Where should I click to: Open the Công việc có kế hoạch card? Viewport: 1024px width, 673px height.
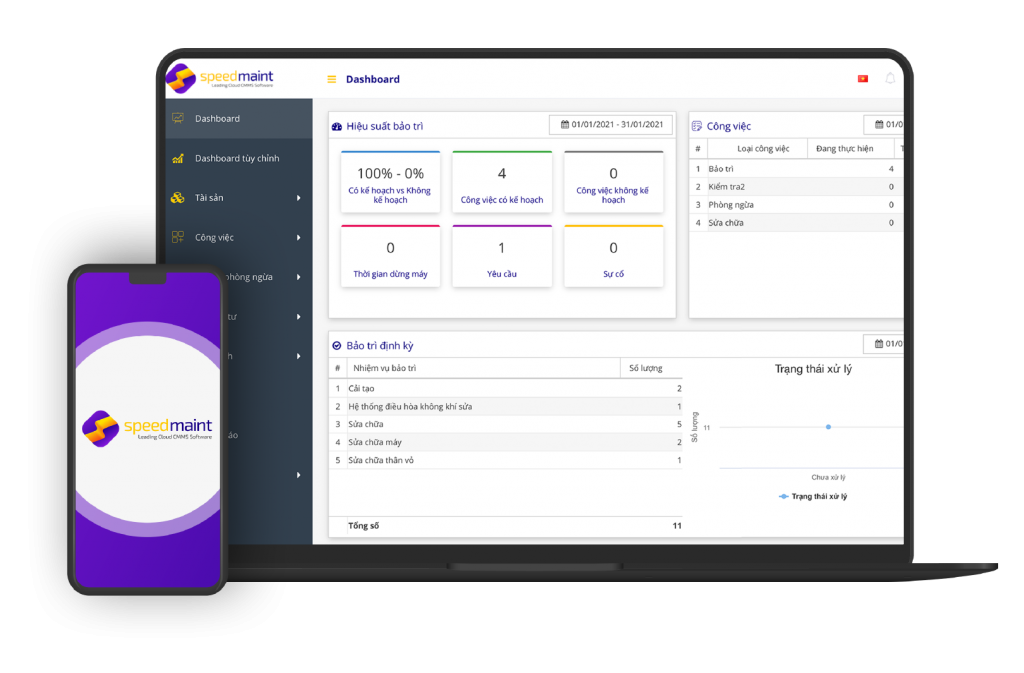click(502, 182)
